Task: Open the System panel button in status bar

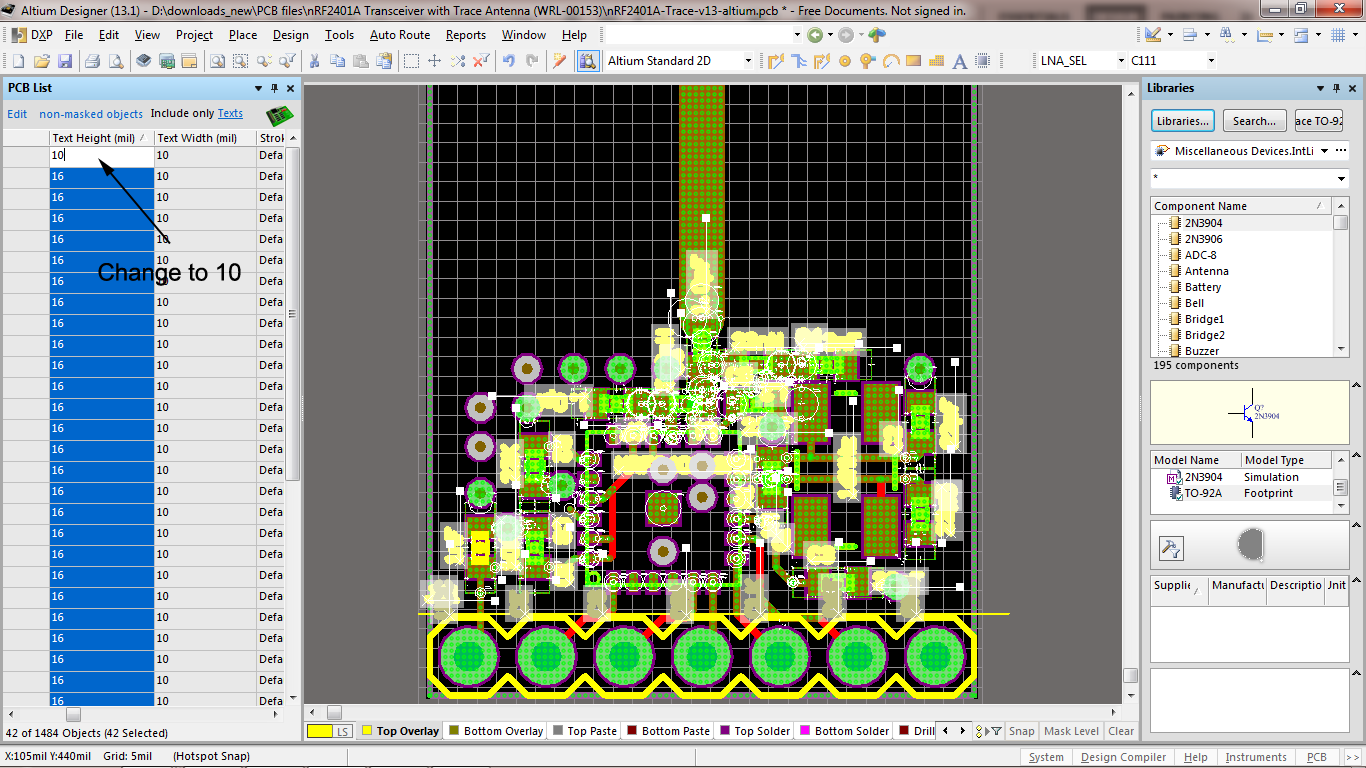Action: pyautogui.click(x=1046, y=757)
